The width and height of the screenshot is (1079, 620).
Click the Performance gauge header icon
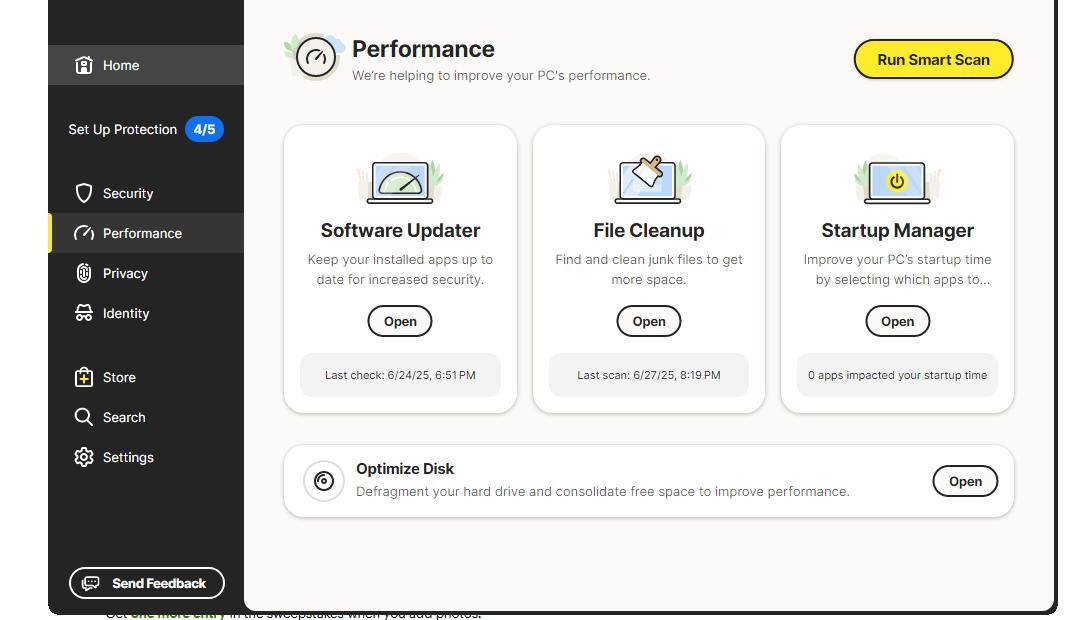point(316,58)
